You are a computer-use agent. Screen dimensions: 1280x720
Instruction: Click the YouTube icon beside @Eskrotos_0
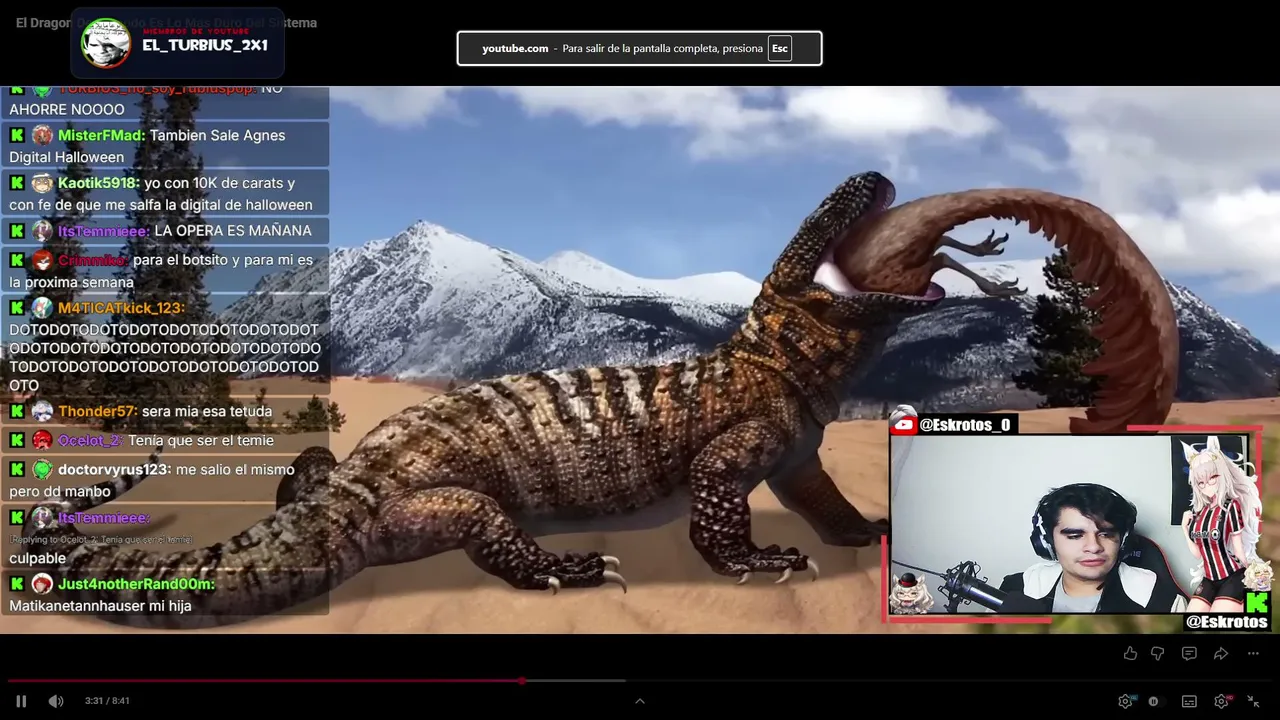pos(903,424)
